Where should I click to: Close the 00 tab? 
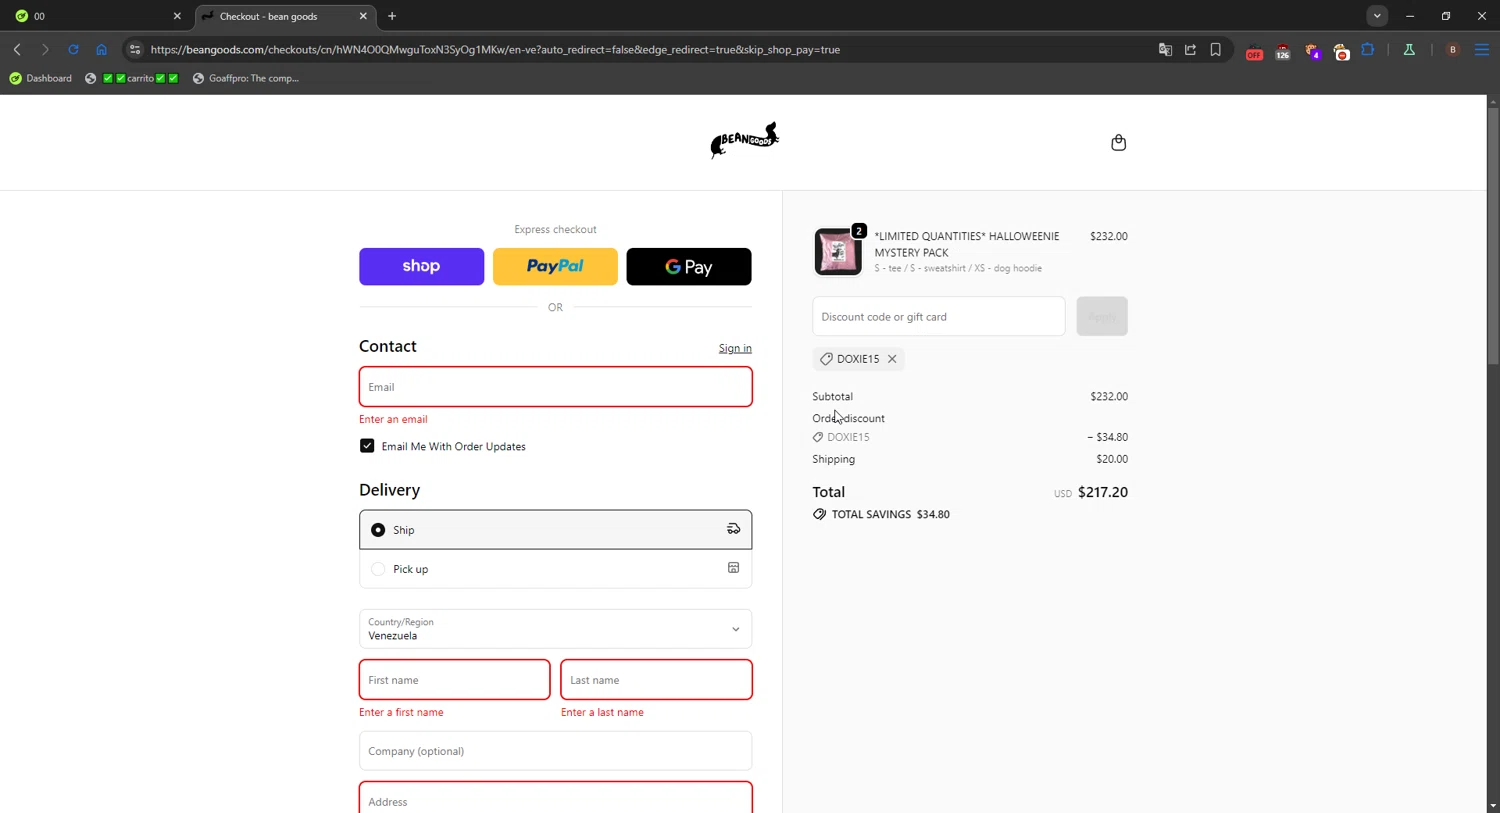177,16
